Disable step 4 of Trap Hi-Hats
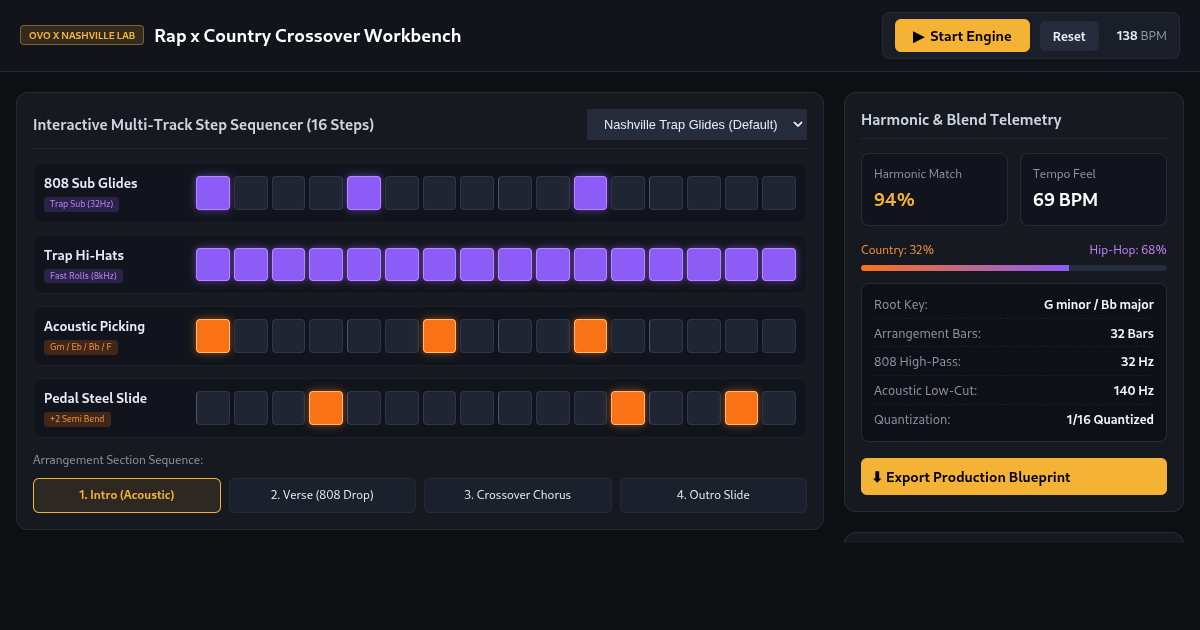The width and height of the screenshot is (1200, 630). coord(326,264)
